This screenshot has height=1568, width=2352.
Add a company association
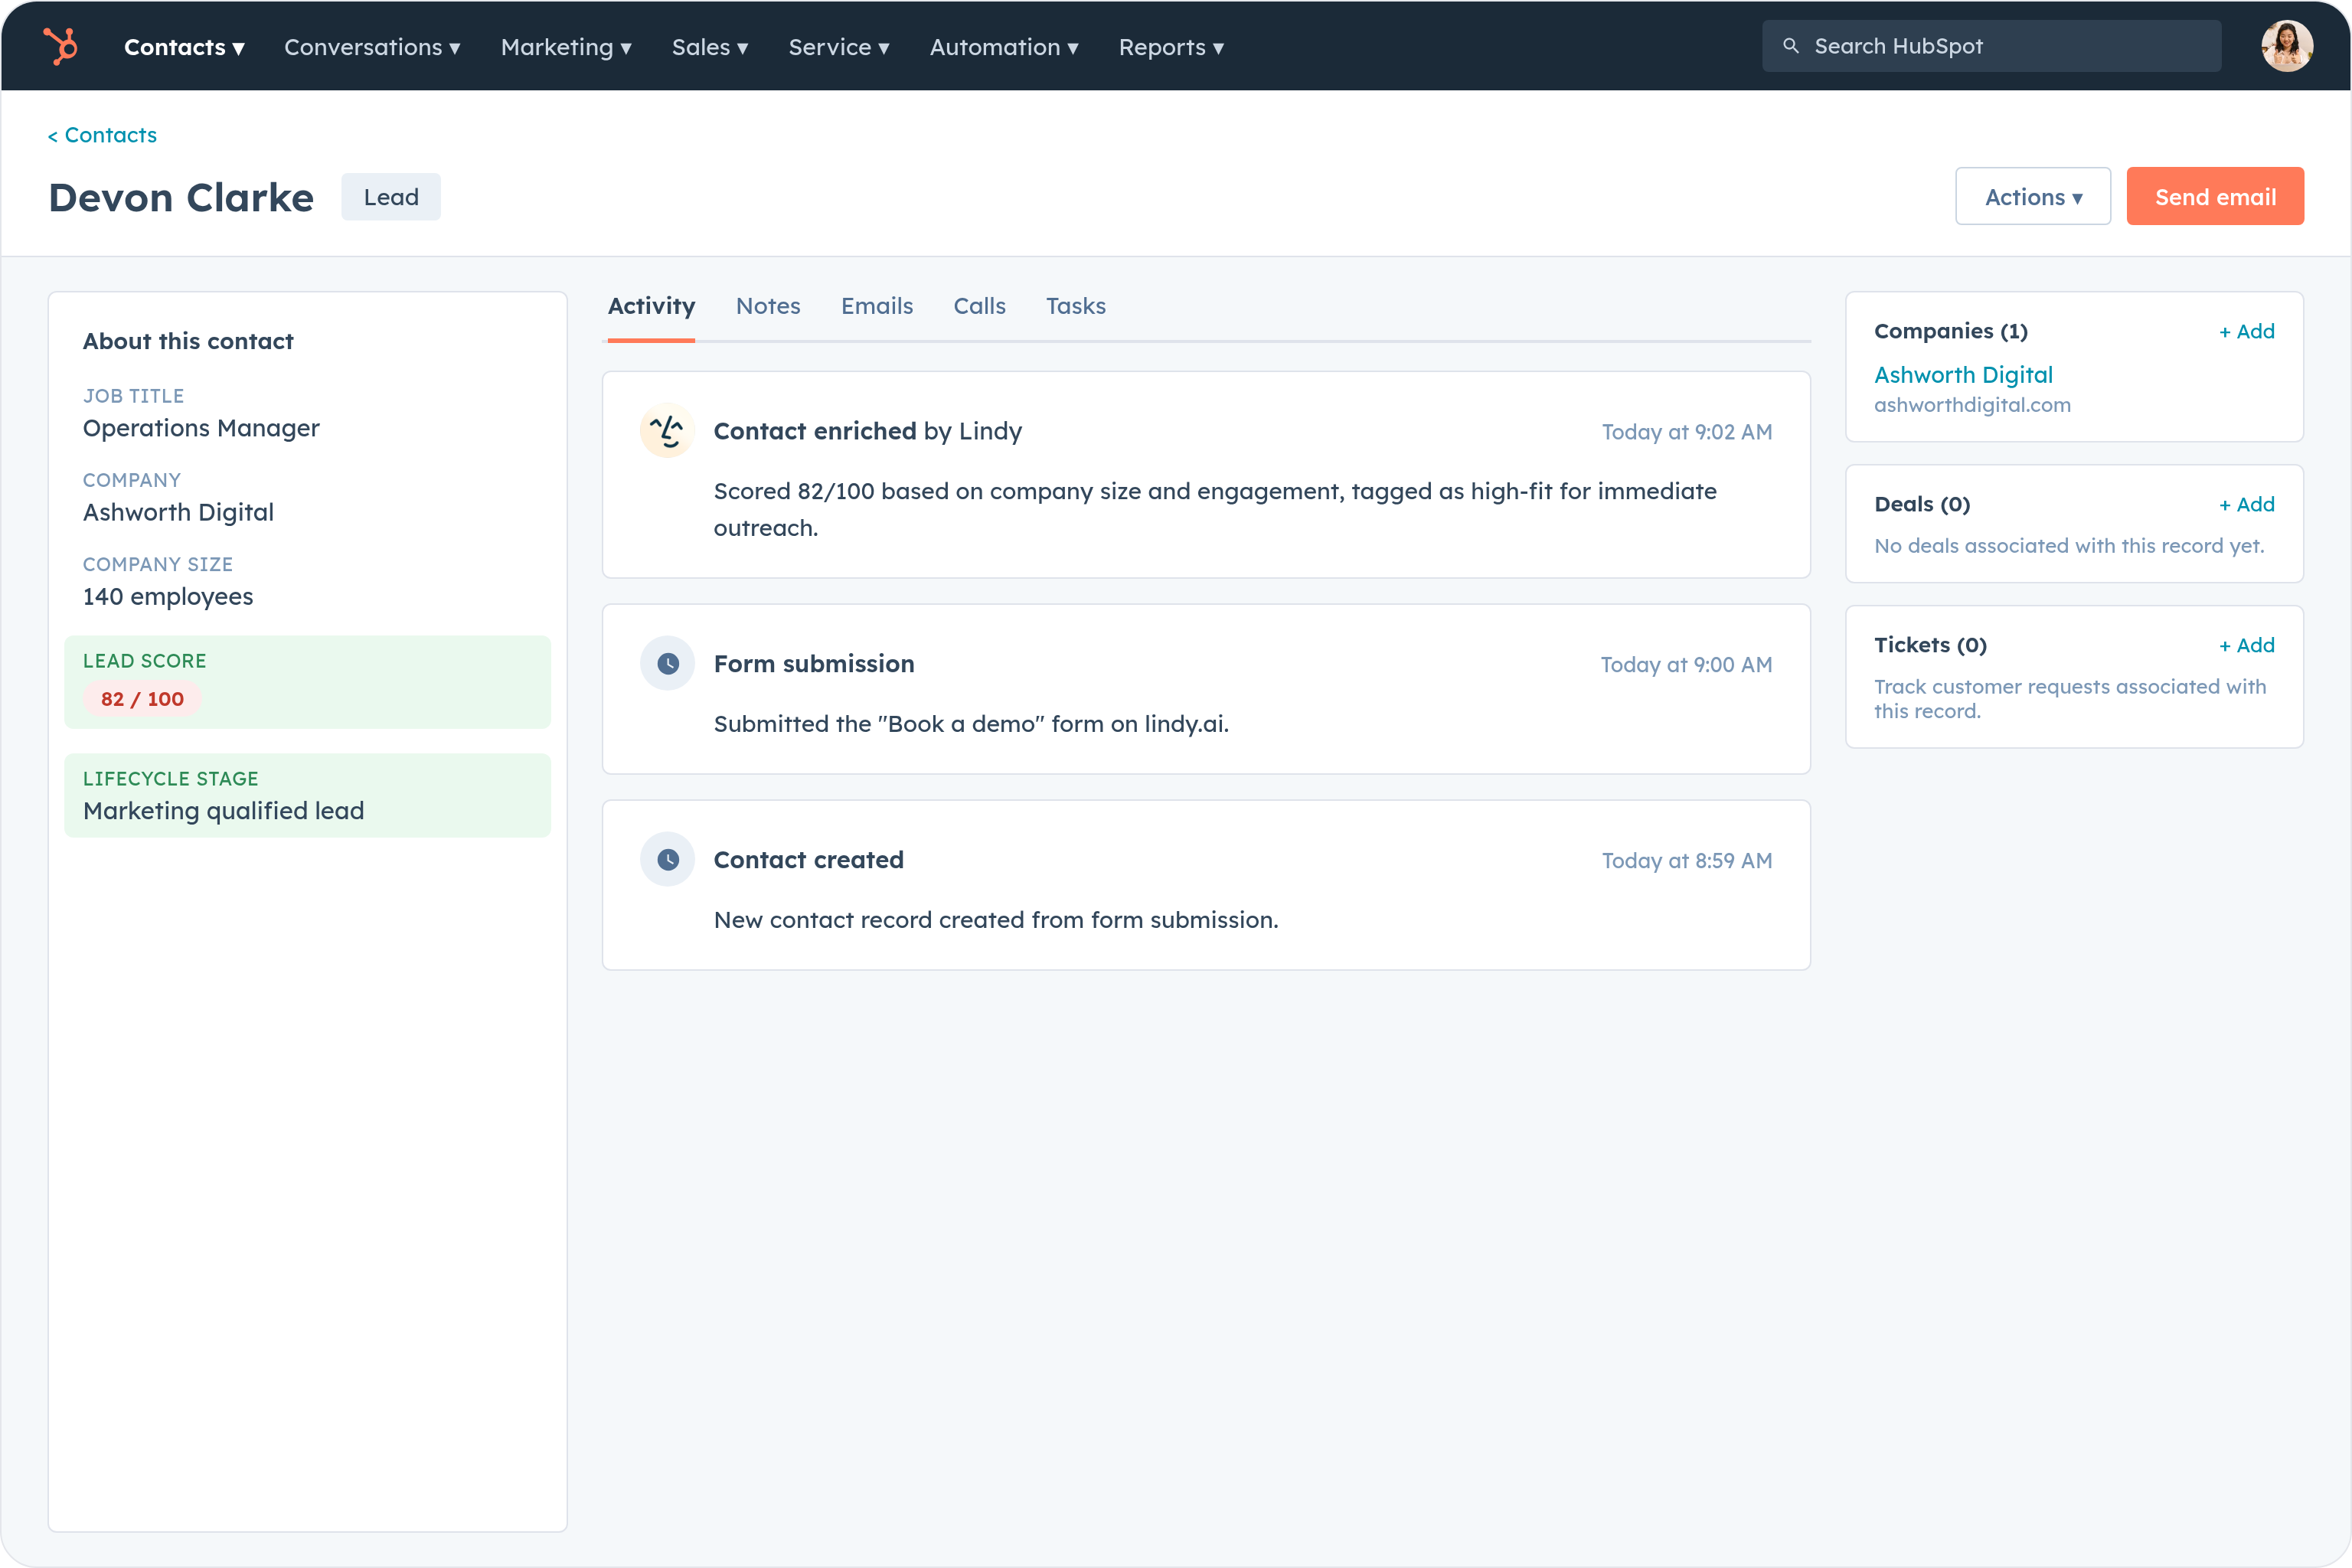[x=2246, y=331]
